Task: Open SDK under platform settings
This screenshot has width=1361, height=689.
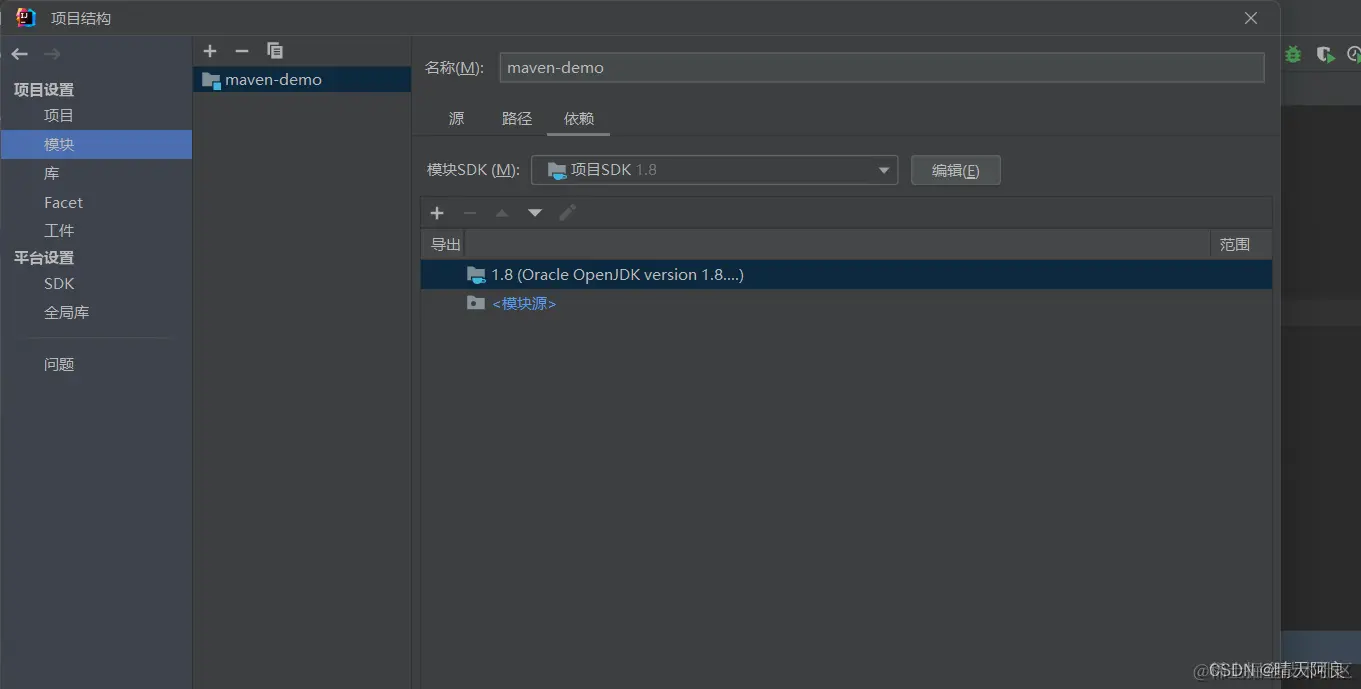Action: pos(59,284)
